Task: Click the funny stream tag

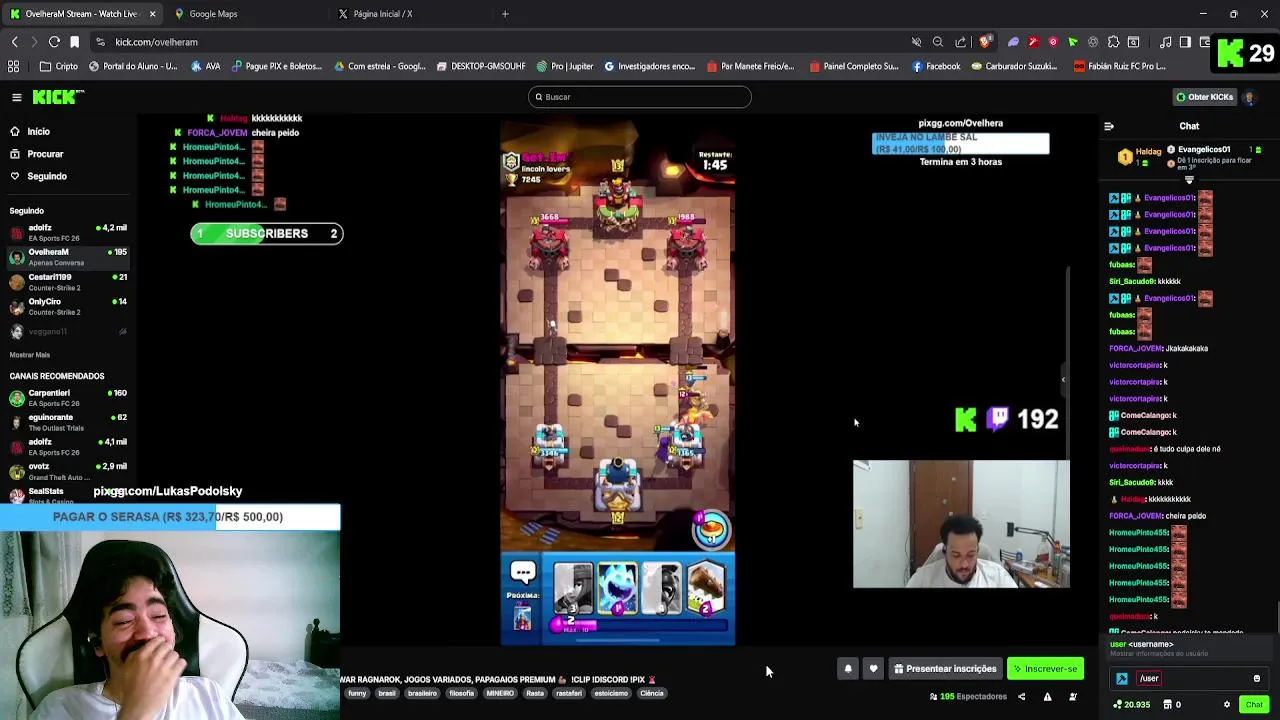Action: pos(357,693)
